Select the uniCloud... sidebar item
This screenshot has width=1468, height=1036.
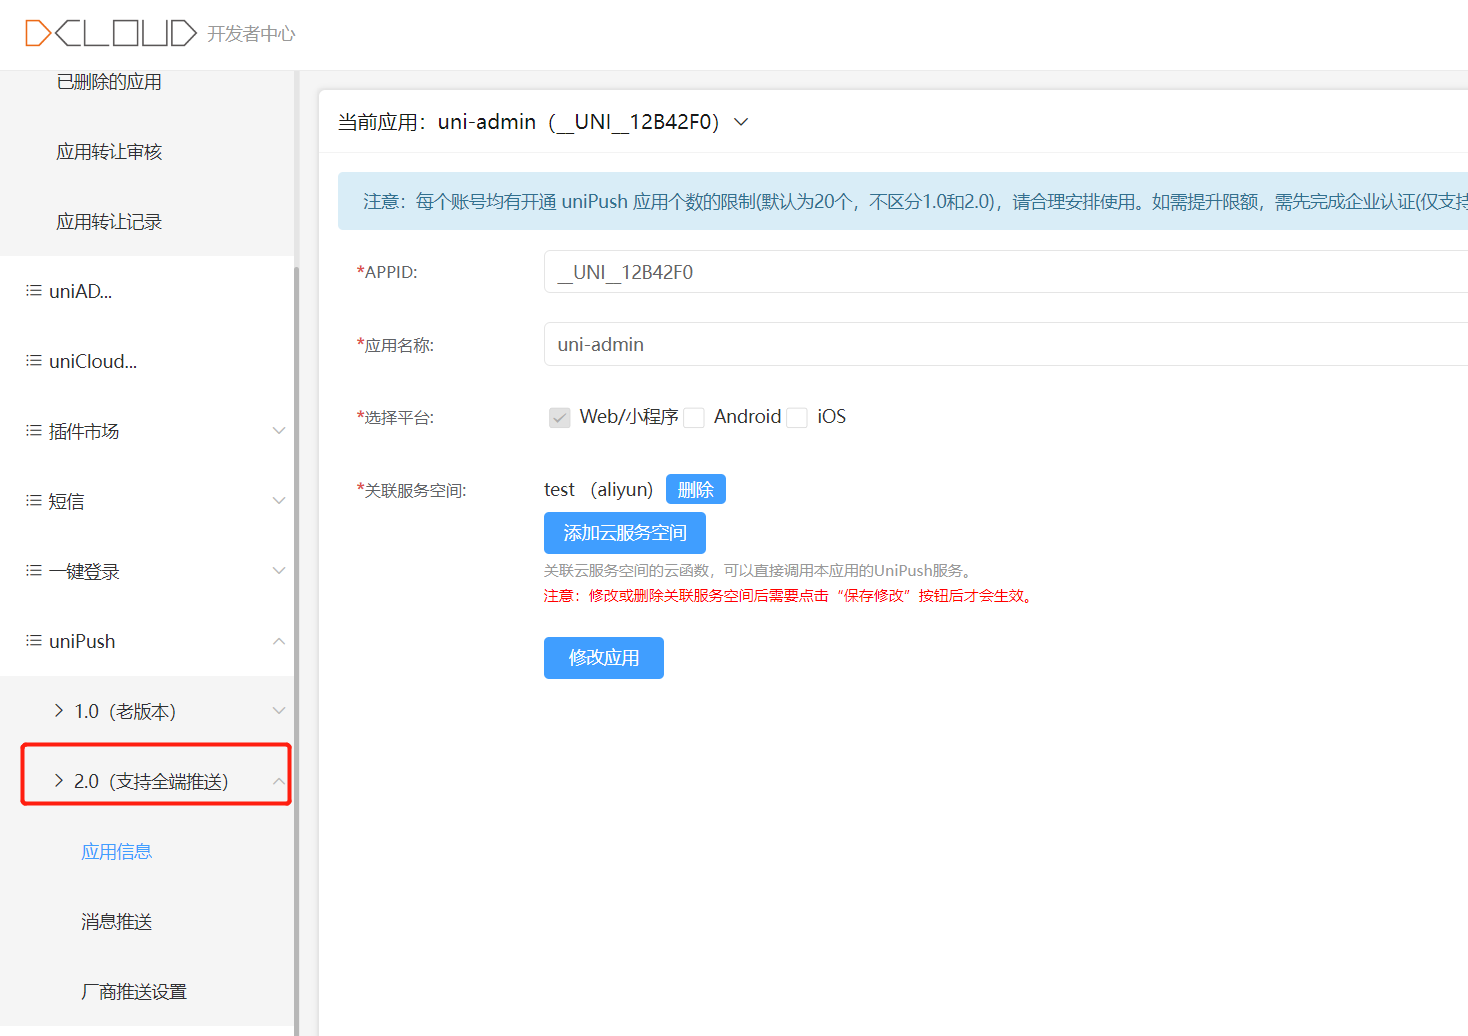[147, 361]
